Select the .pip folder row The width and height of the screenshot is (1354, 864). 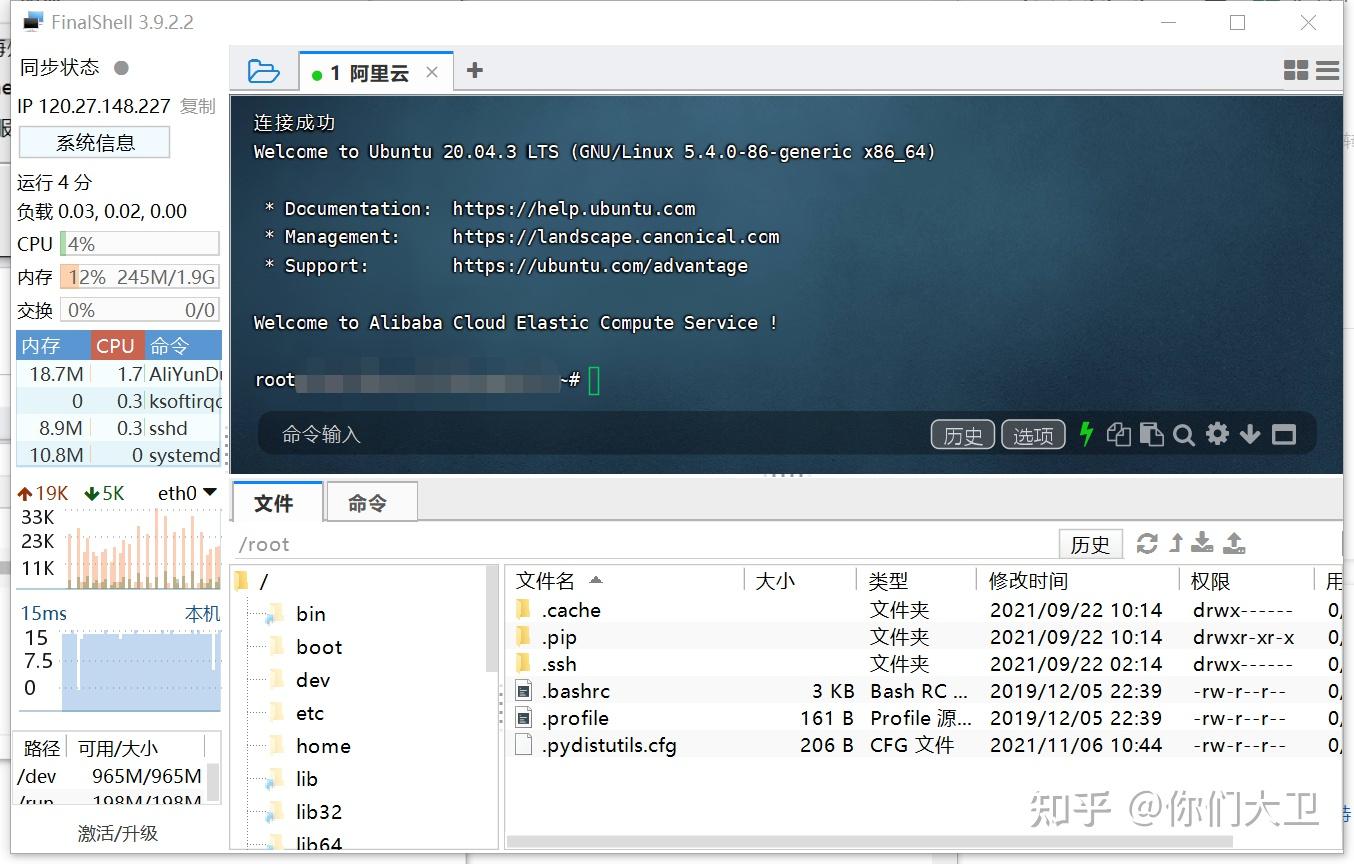pyautogui.click(x=923, y=637)
